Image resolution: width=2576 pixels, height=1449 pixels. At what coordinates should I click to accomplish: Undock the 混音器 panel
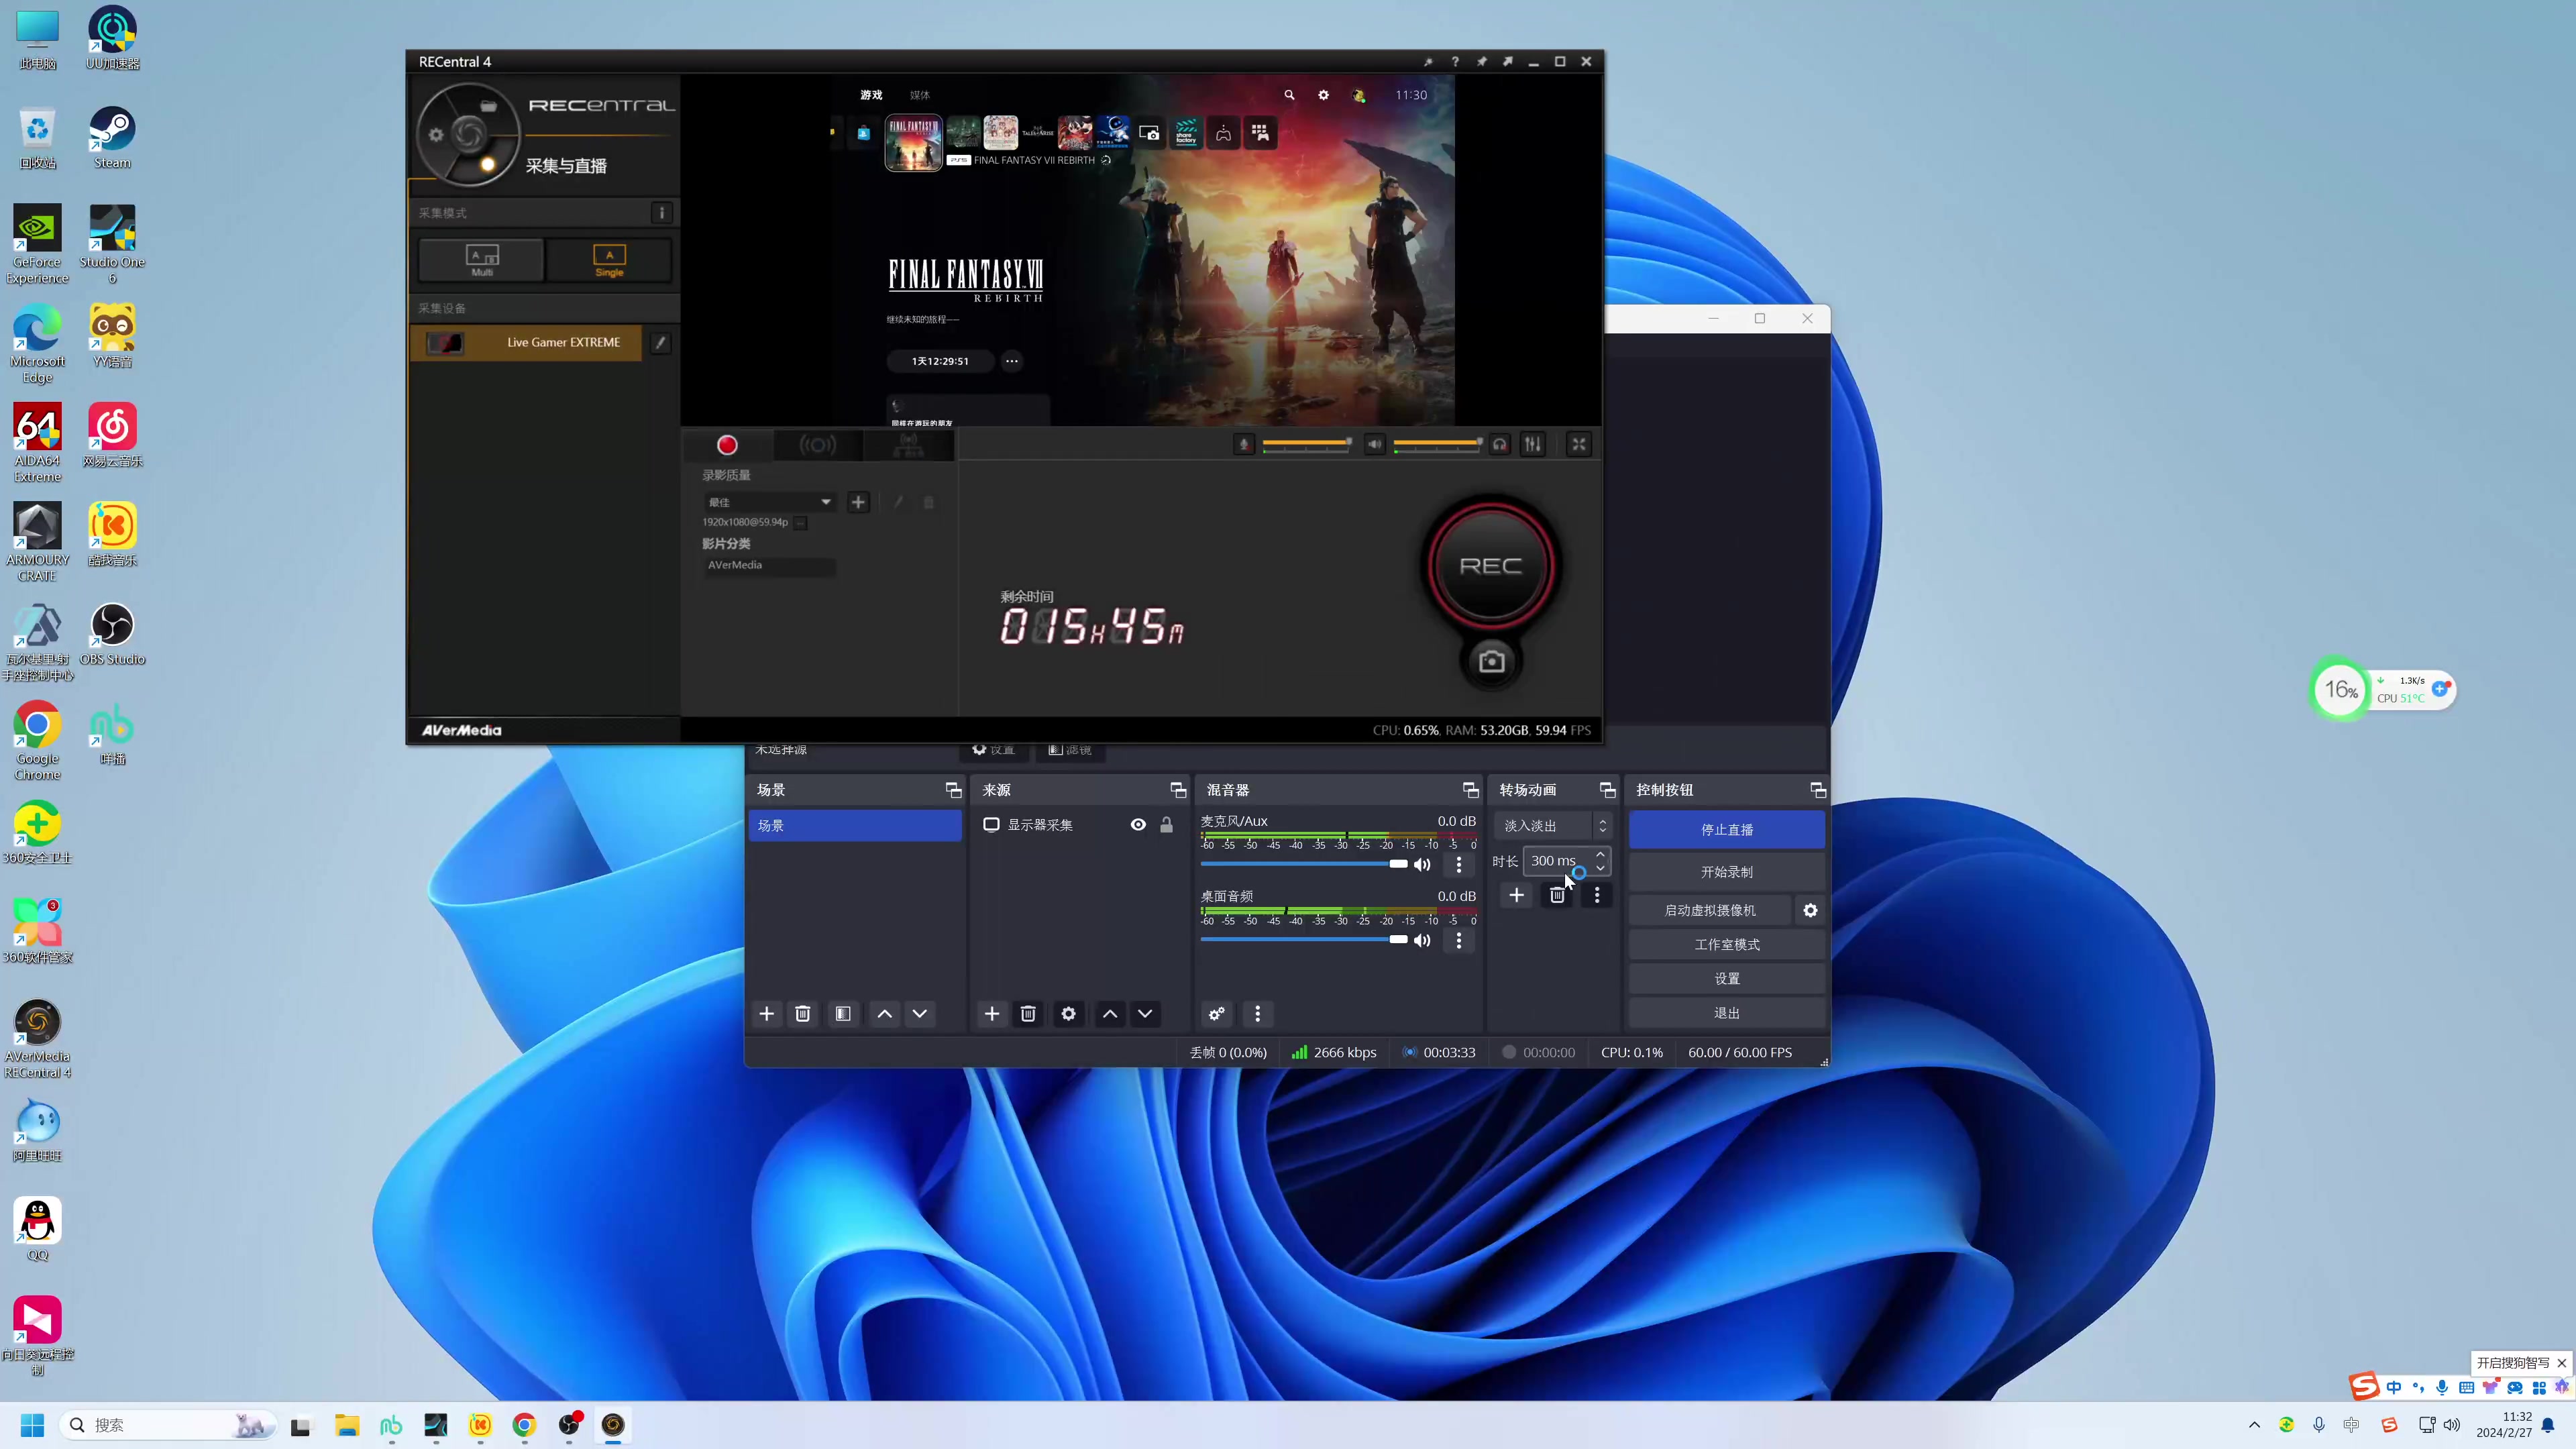1470,790
